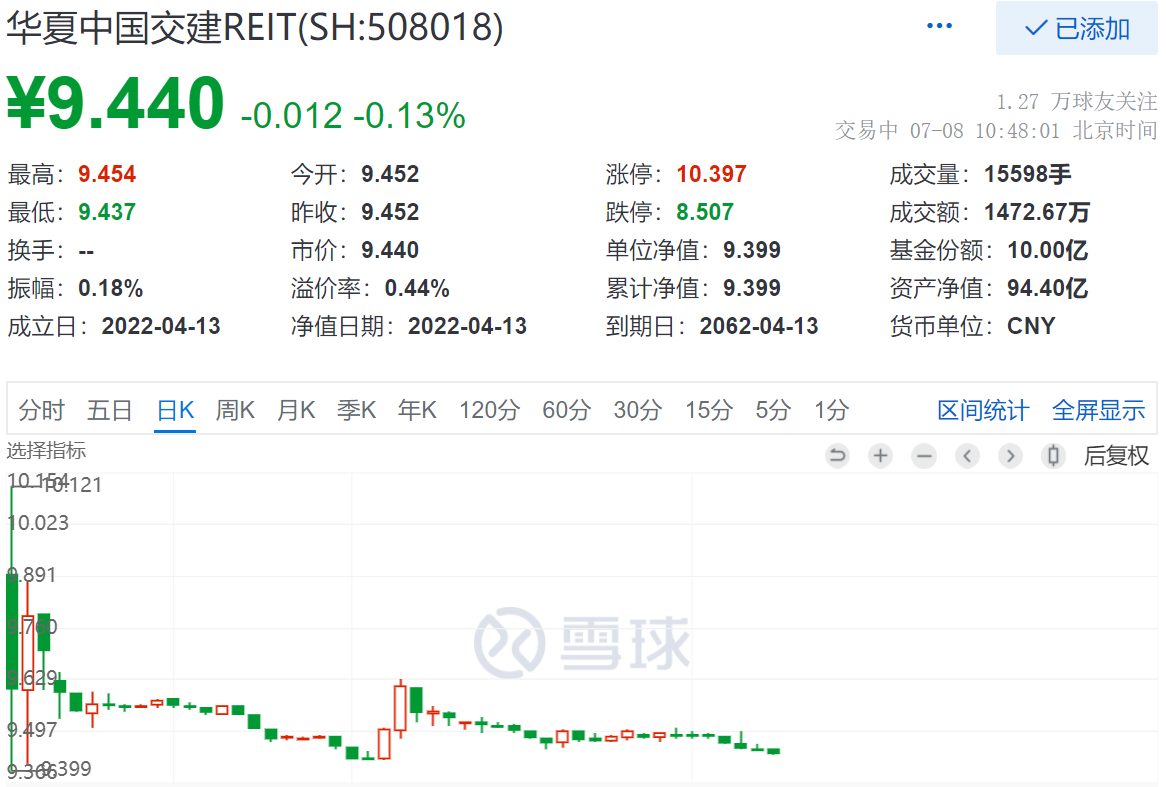
Task: Click the 已添加 watchlist button
Action: pyautogui.click(x=1076, y=28)
